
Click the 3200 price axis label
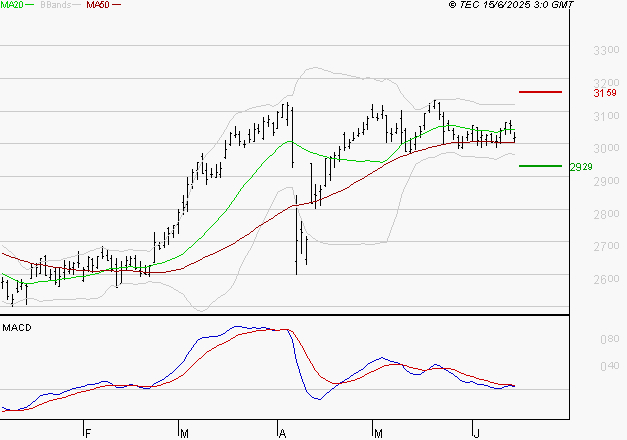(x=606, y=83)
